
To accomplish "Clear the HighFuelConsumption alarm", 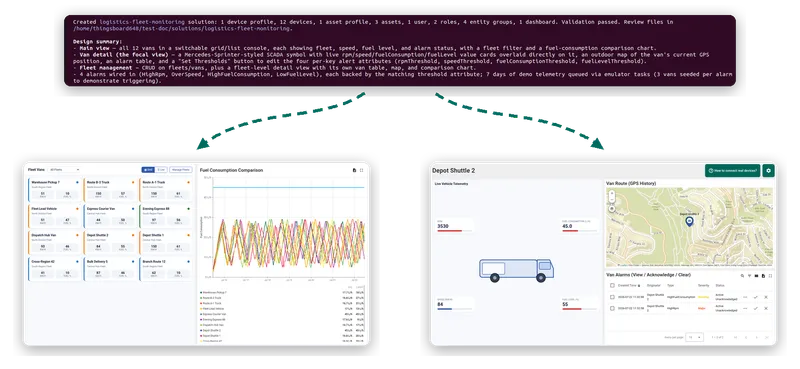I will (x=766, y=297).
